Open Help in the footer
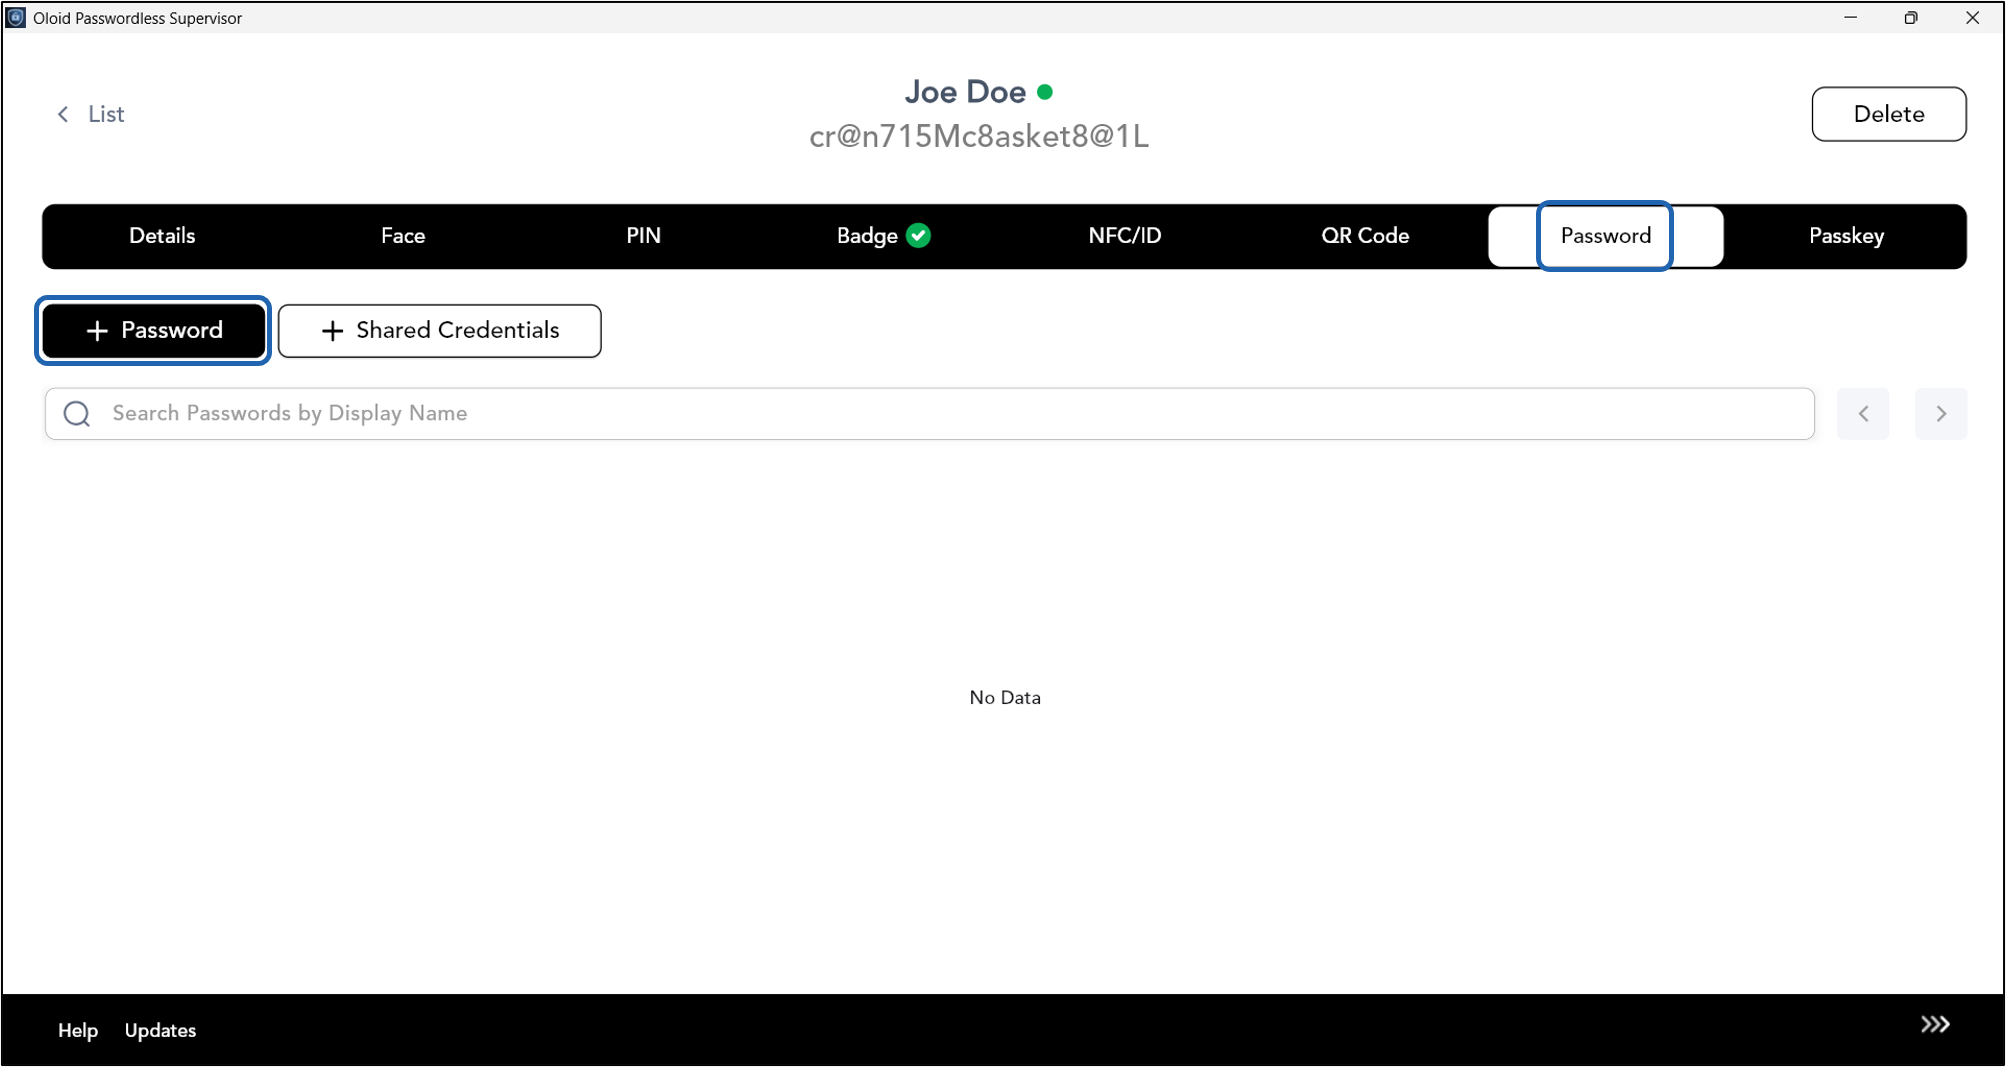This screenshot has width=2006, height=1067. [x=78, y=1030]
